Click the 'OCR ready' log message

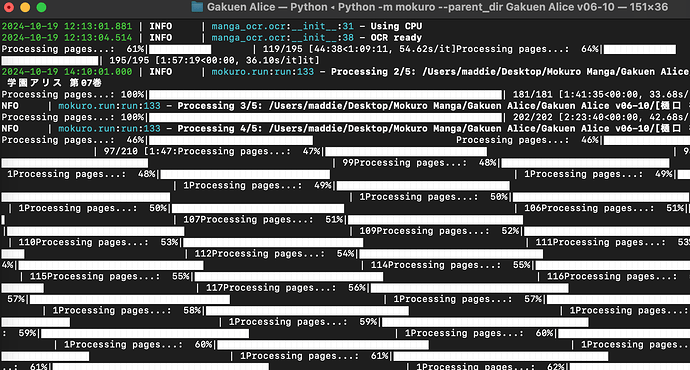click(396, 38)
